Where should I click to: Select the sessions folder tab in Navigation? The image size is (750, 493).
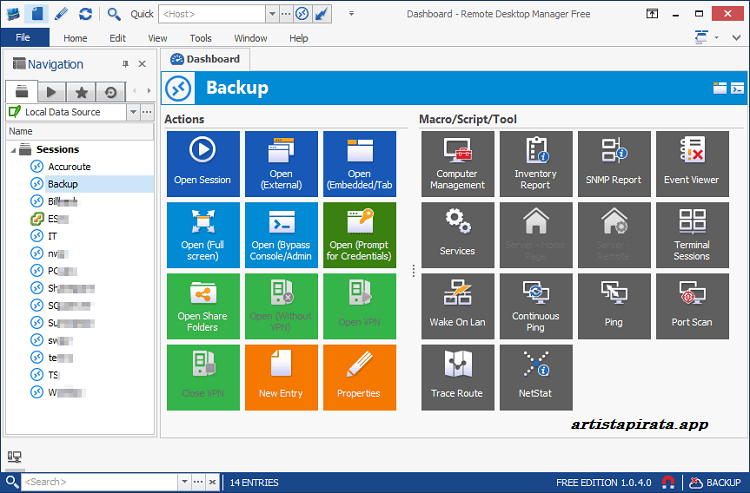click(x=22, y=91)
